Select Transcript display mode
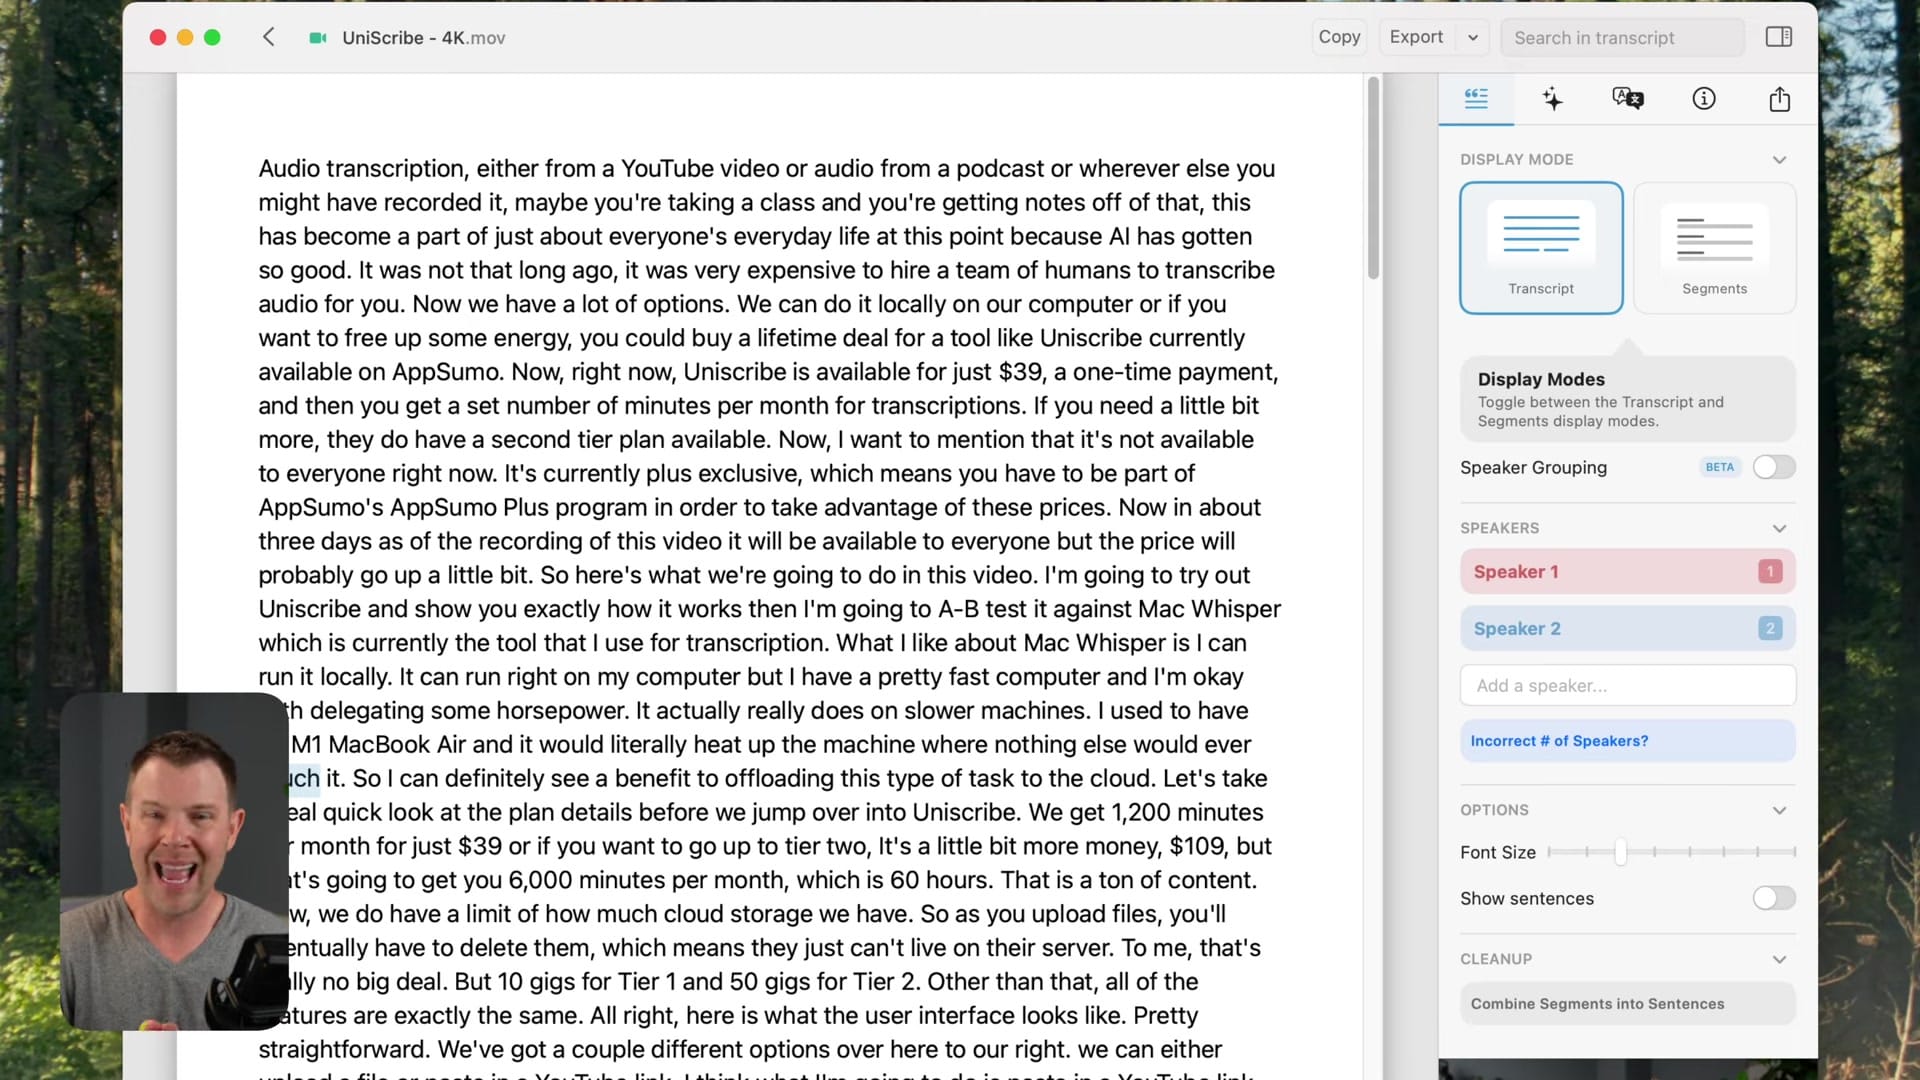This screenshot has height=1080, width=1920. 1541,248
